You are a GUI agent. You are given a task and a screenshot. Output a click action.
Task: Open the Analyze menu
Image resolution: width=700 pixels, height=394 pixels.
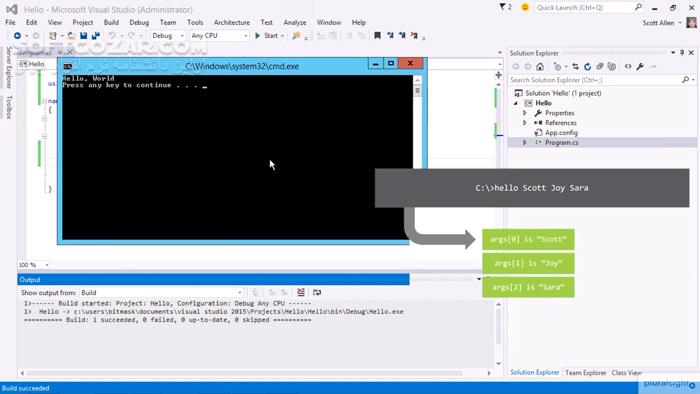click(295, 22)
